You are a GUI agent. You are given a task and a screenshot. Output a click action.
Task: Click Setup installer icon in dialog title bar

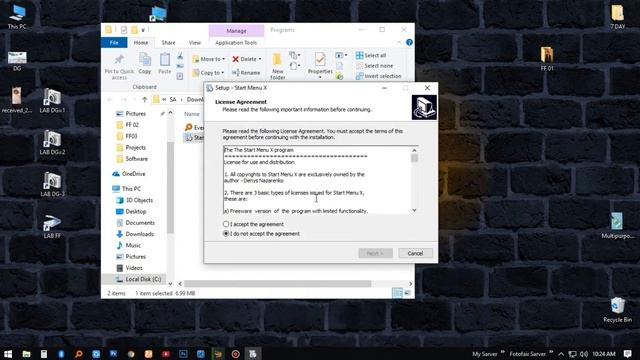(x=209, y=88)
